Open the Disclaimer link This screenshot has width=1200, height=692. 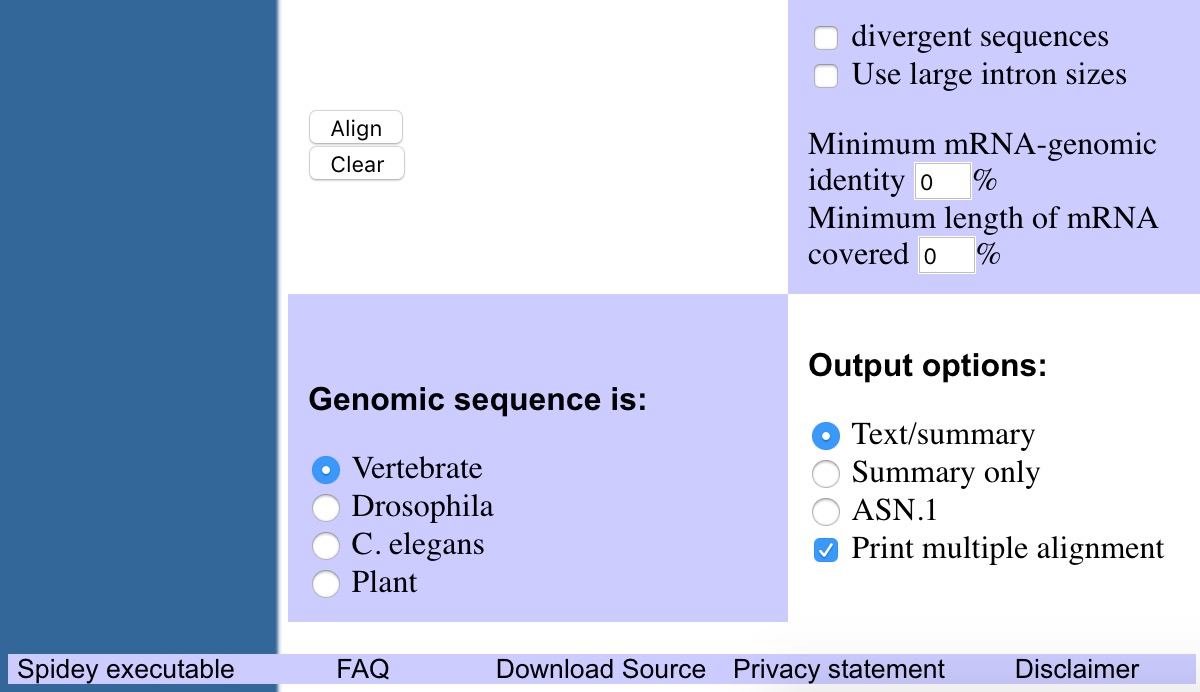(1077, 669)
